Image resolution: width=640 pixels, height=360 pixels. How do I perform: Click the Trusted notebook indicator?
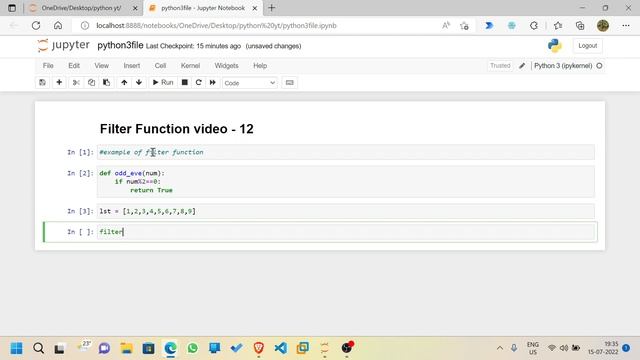tap(500, 66)
